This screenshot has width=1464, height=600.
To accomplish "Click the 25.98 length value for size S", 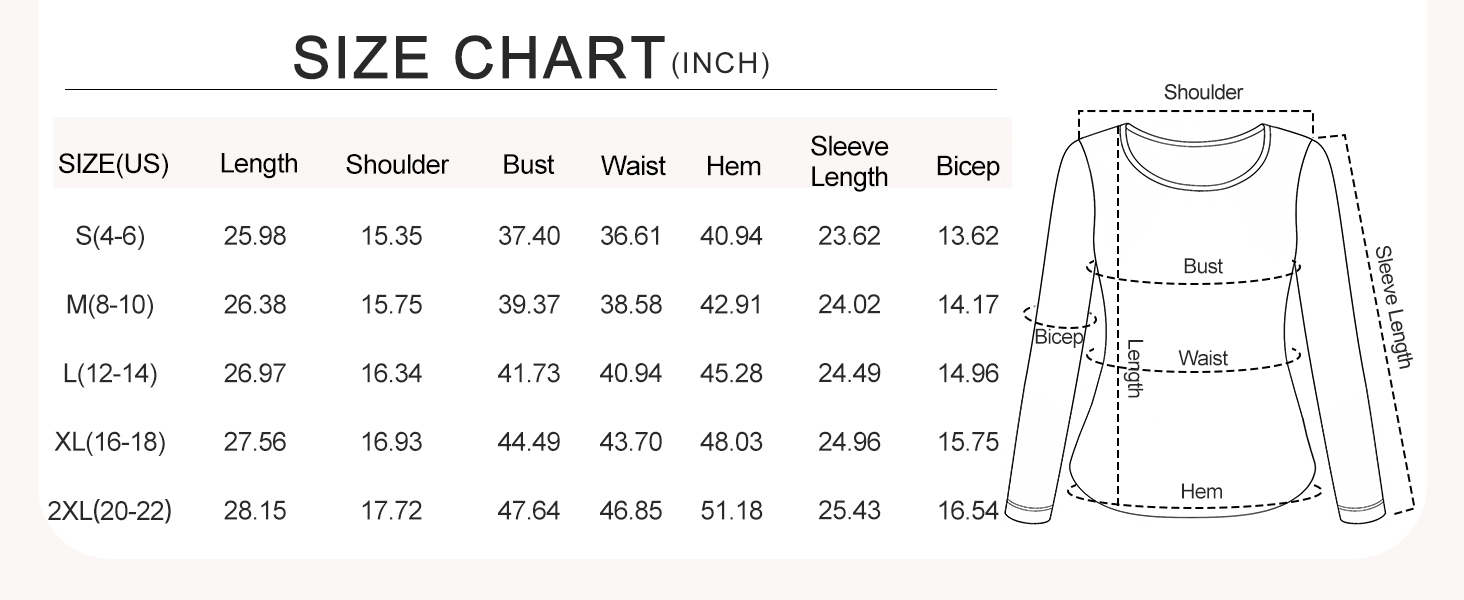I will point(255,237).
